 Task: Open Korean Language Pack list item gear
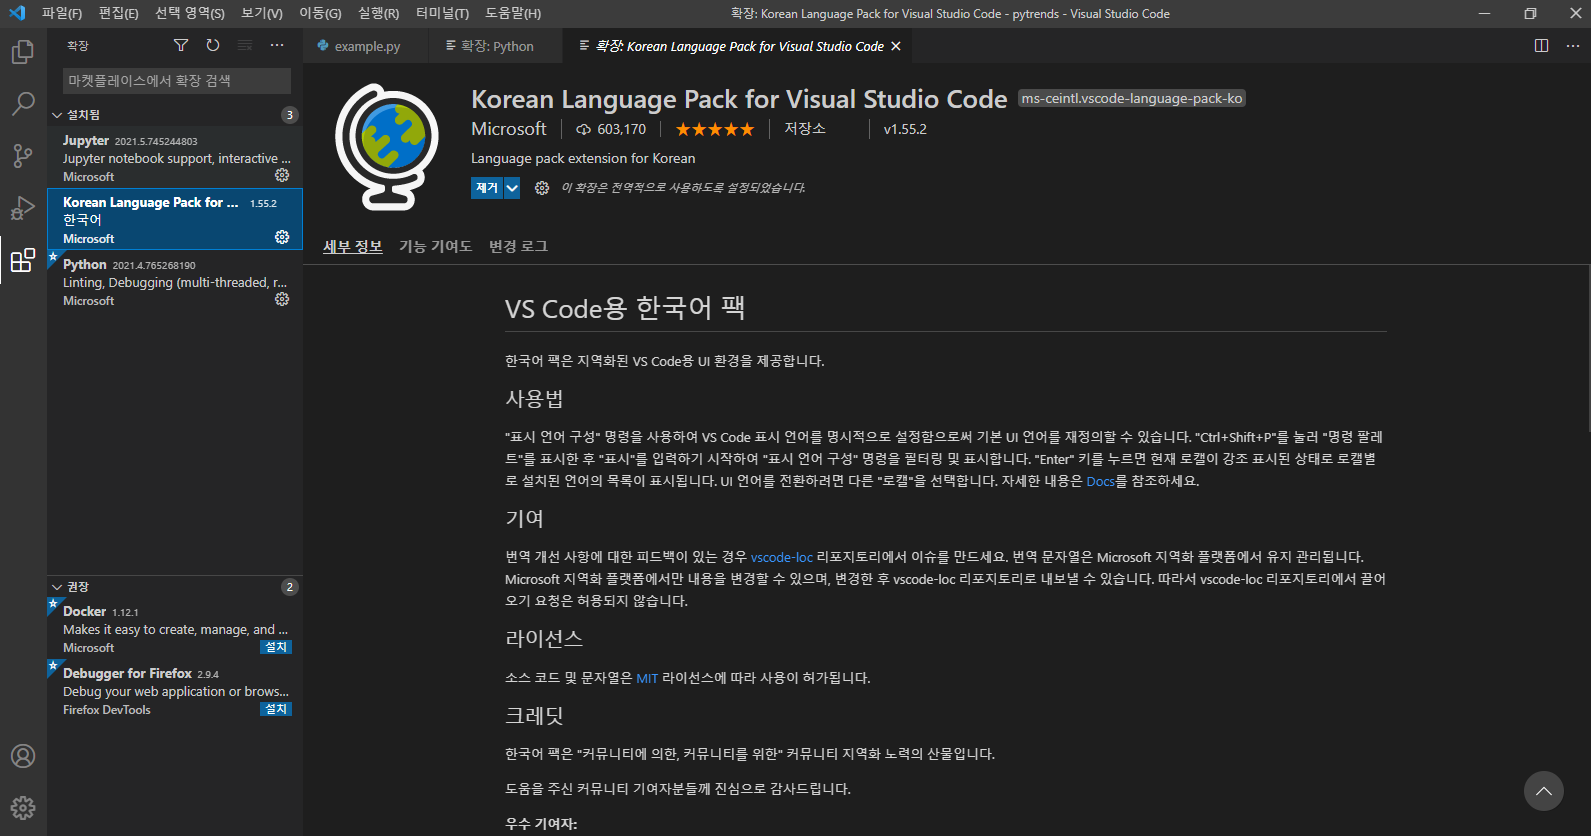click(282, 237)
